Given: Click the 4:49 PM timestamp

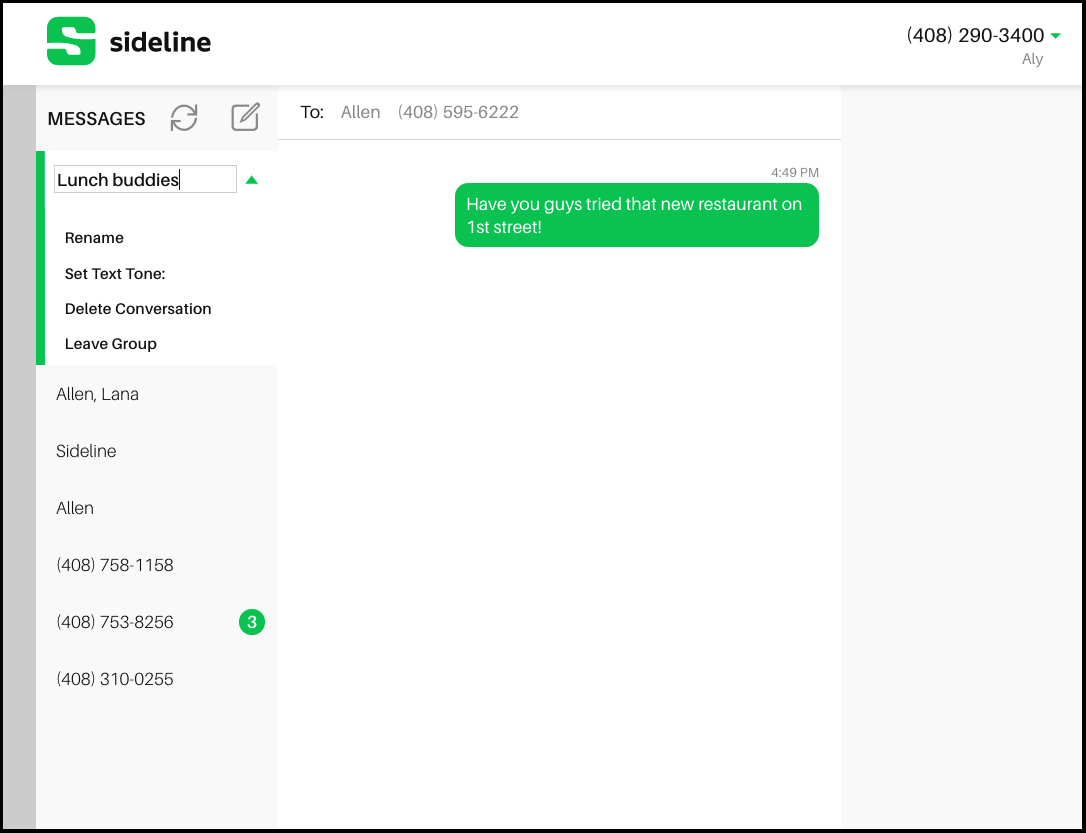Looking at the screenshot, I should [794, 172].
